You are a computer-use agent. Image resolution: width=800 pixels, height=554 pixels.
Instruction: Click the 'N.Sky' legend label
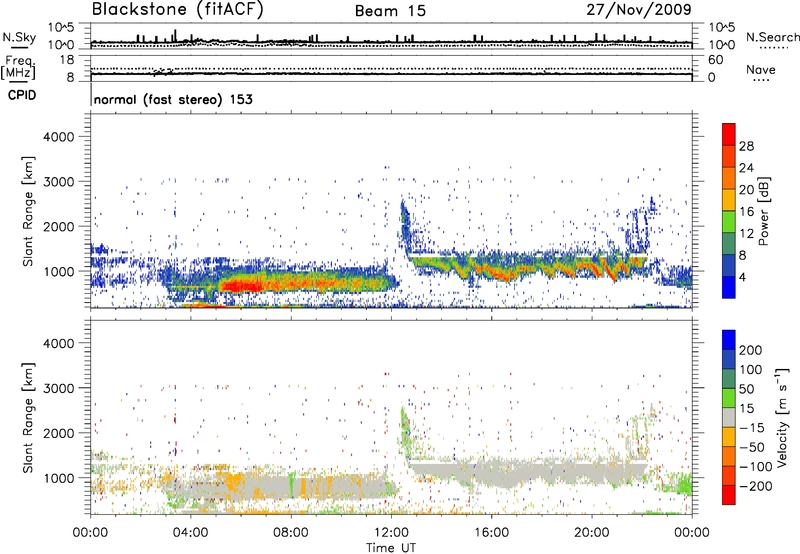click(x=19, y=37)
